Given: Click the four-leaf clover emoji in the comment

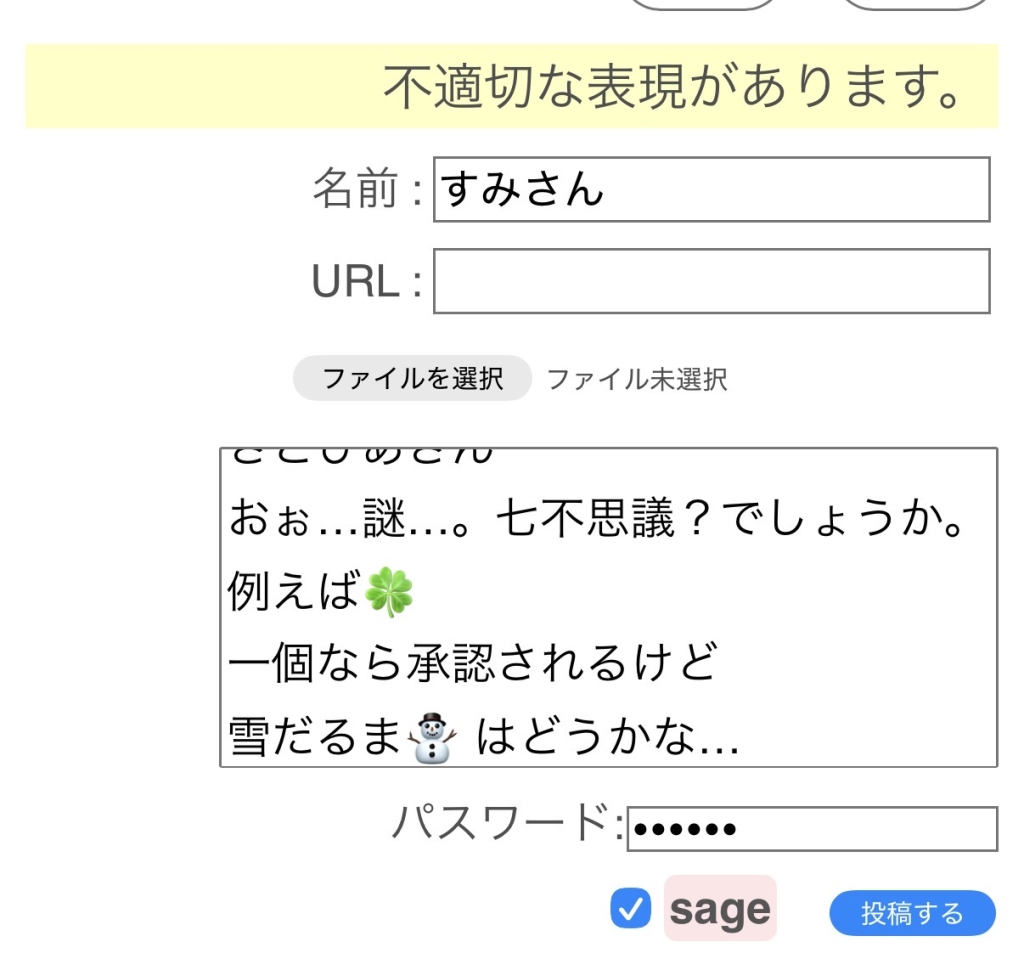Looking at the screenshot, I should coord(389,594).
